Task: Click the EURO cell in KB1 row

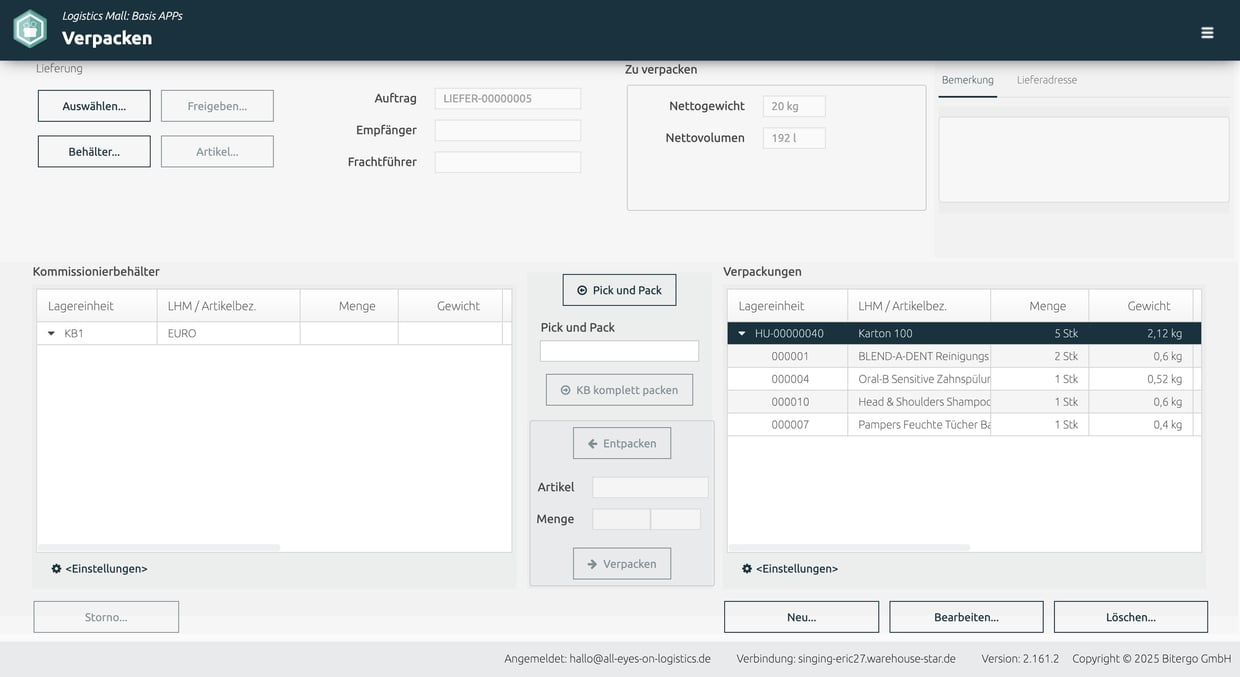Action: pos(228,333)
